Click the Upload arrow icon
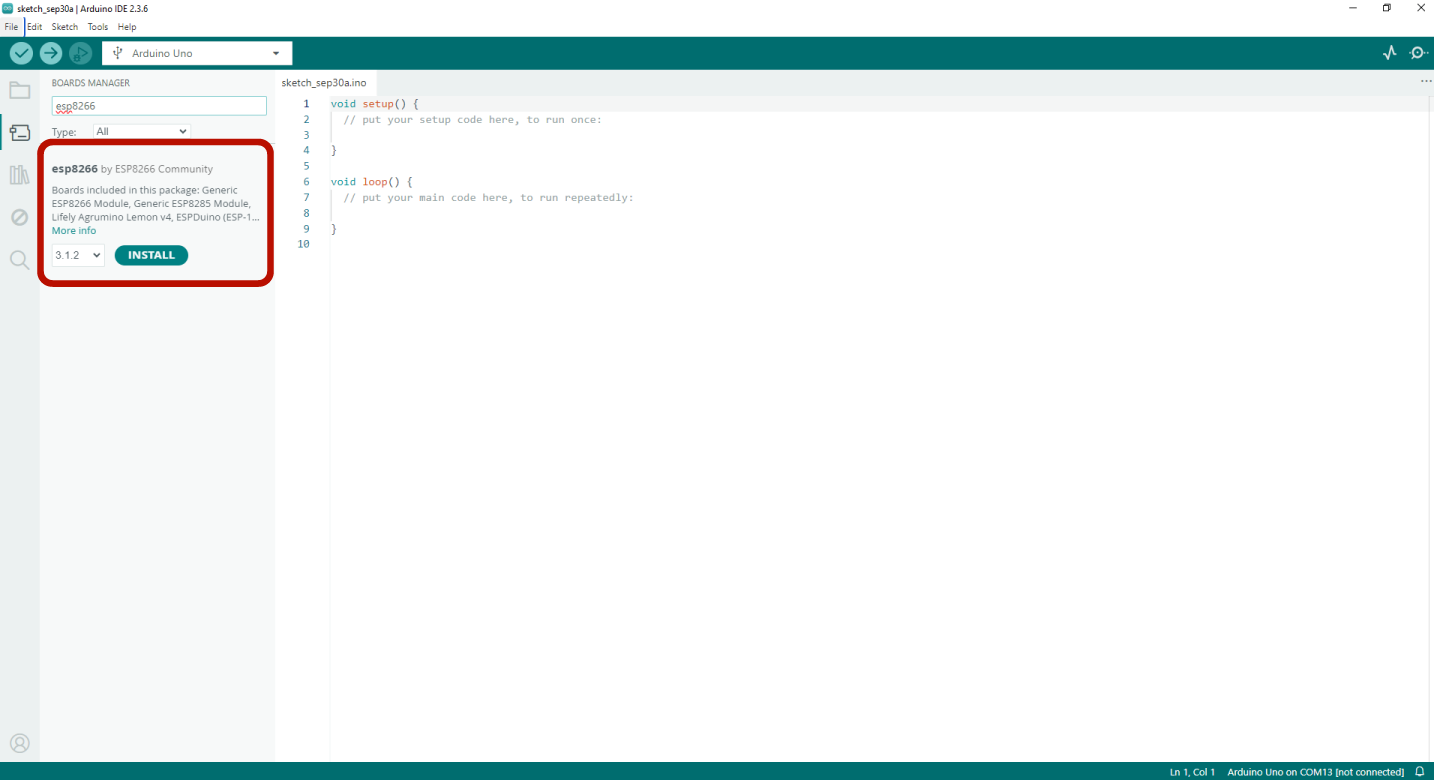 (51, 53)
